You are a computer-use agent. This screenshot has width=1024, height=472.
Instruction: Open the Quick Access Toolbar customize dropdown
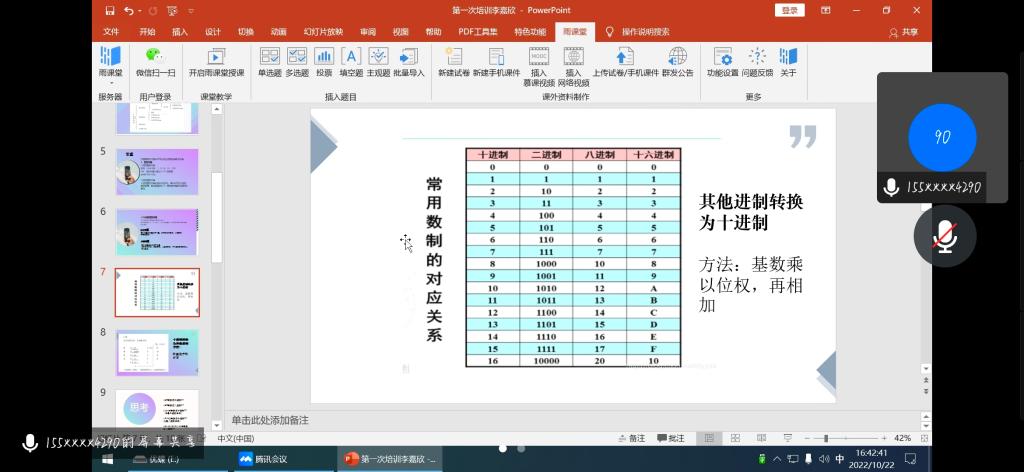(x=190, y=11)
